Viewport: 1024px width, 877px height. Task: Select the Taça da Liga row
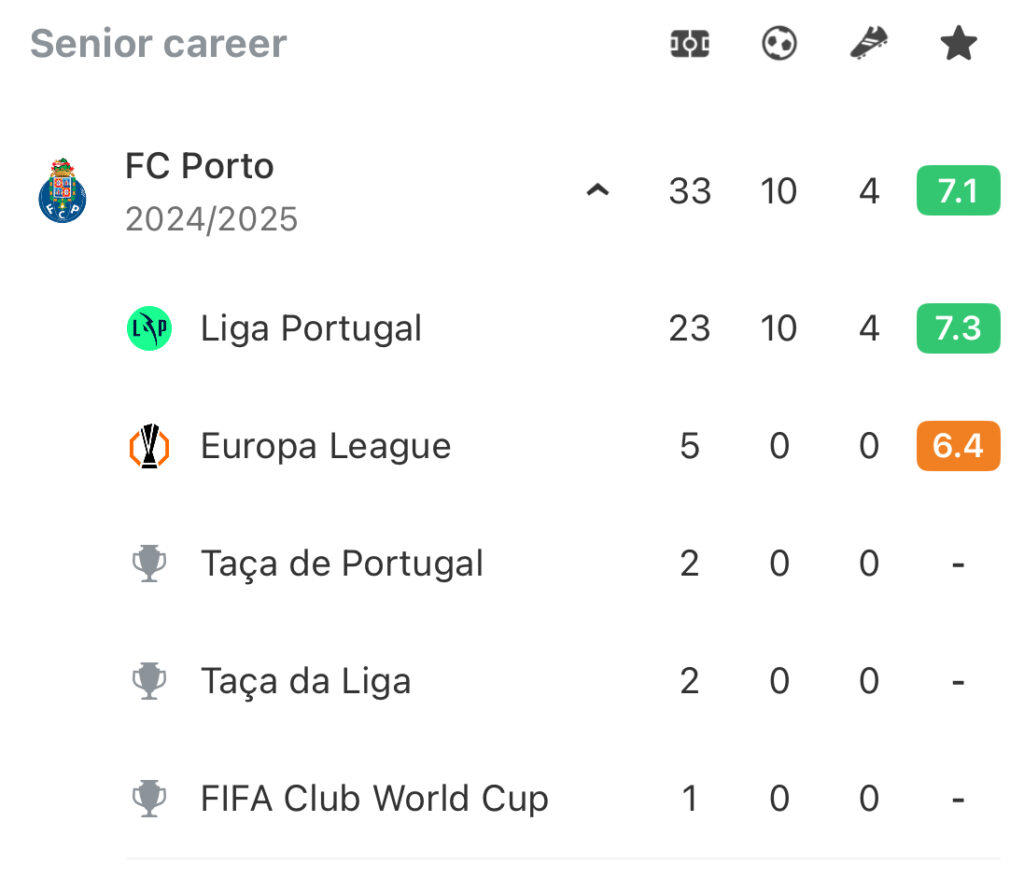pyautogui.click(x=563, y=681)
